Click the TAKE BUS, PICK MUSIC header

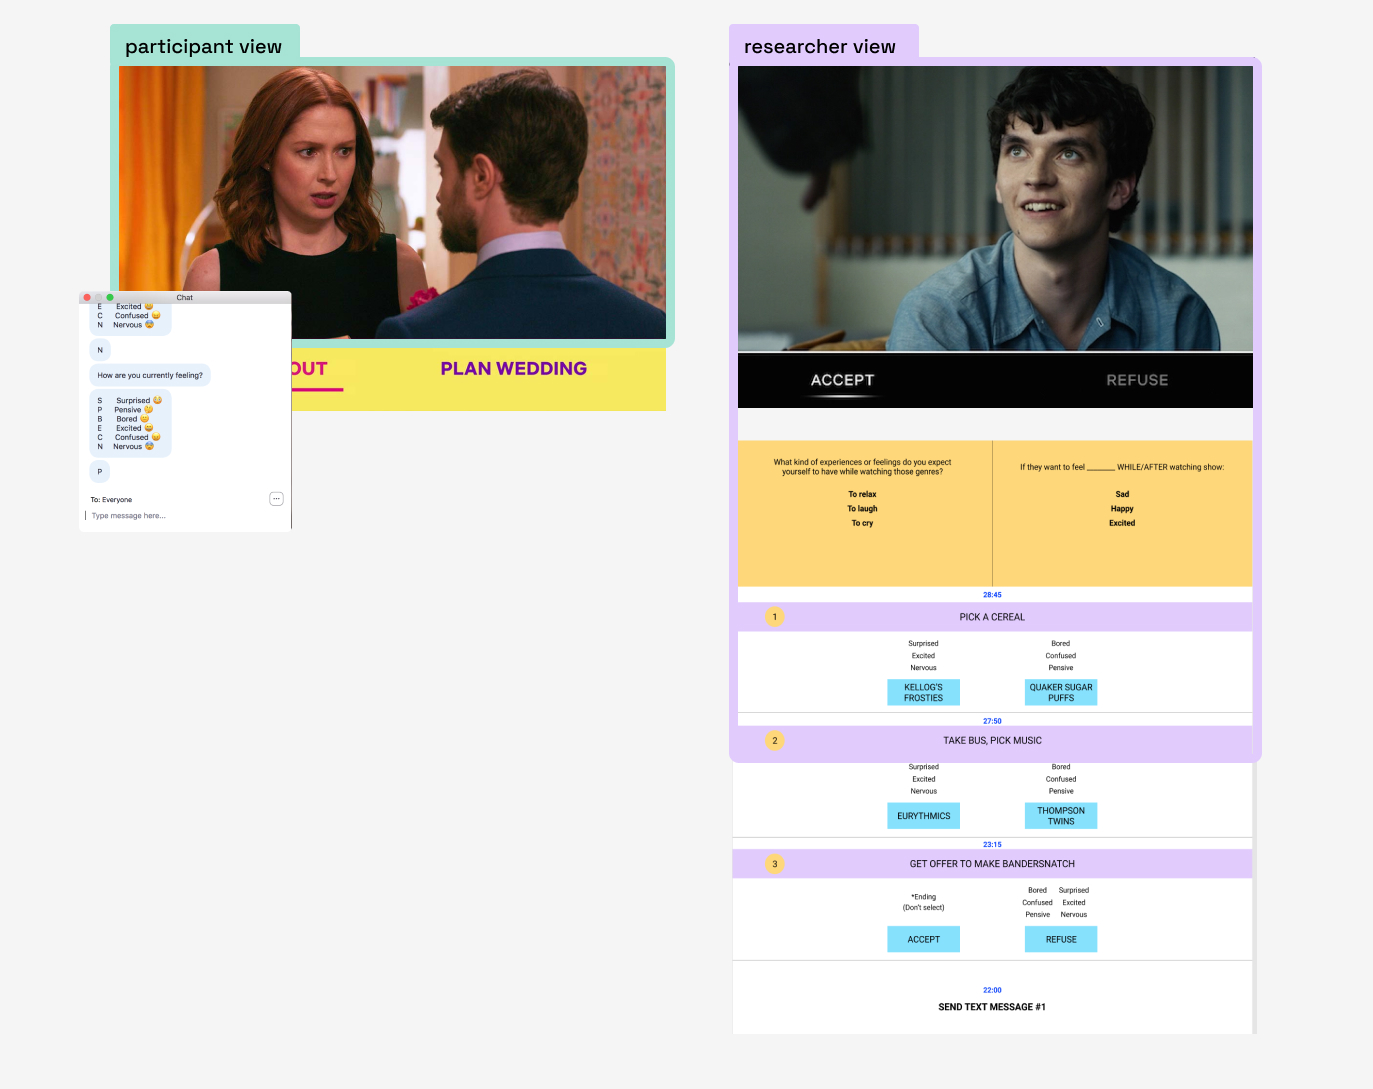[x=992, y=741]
